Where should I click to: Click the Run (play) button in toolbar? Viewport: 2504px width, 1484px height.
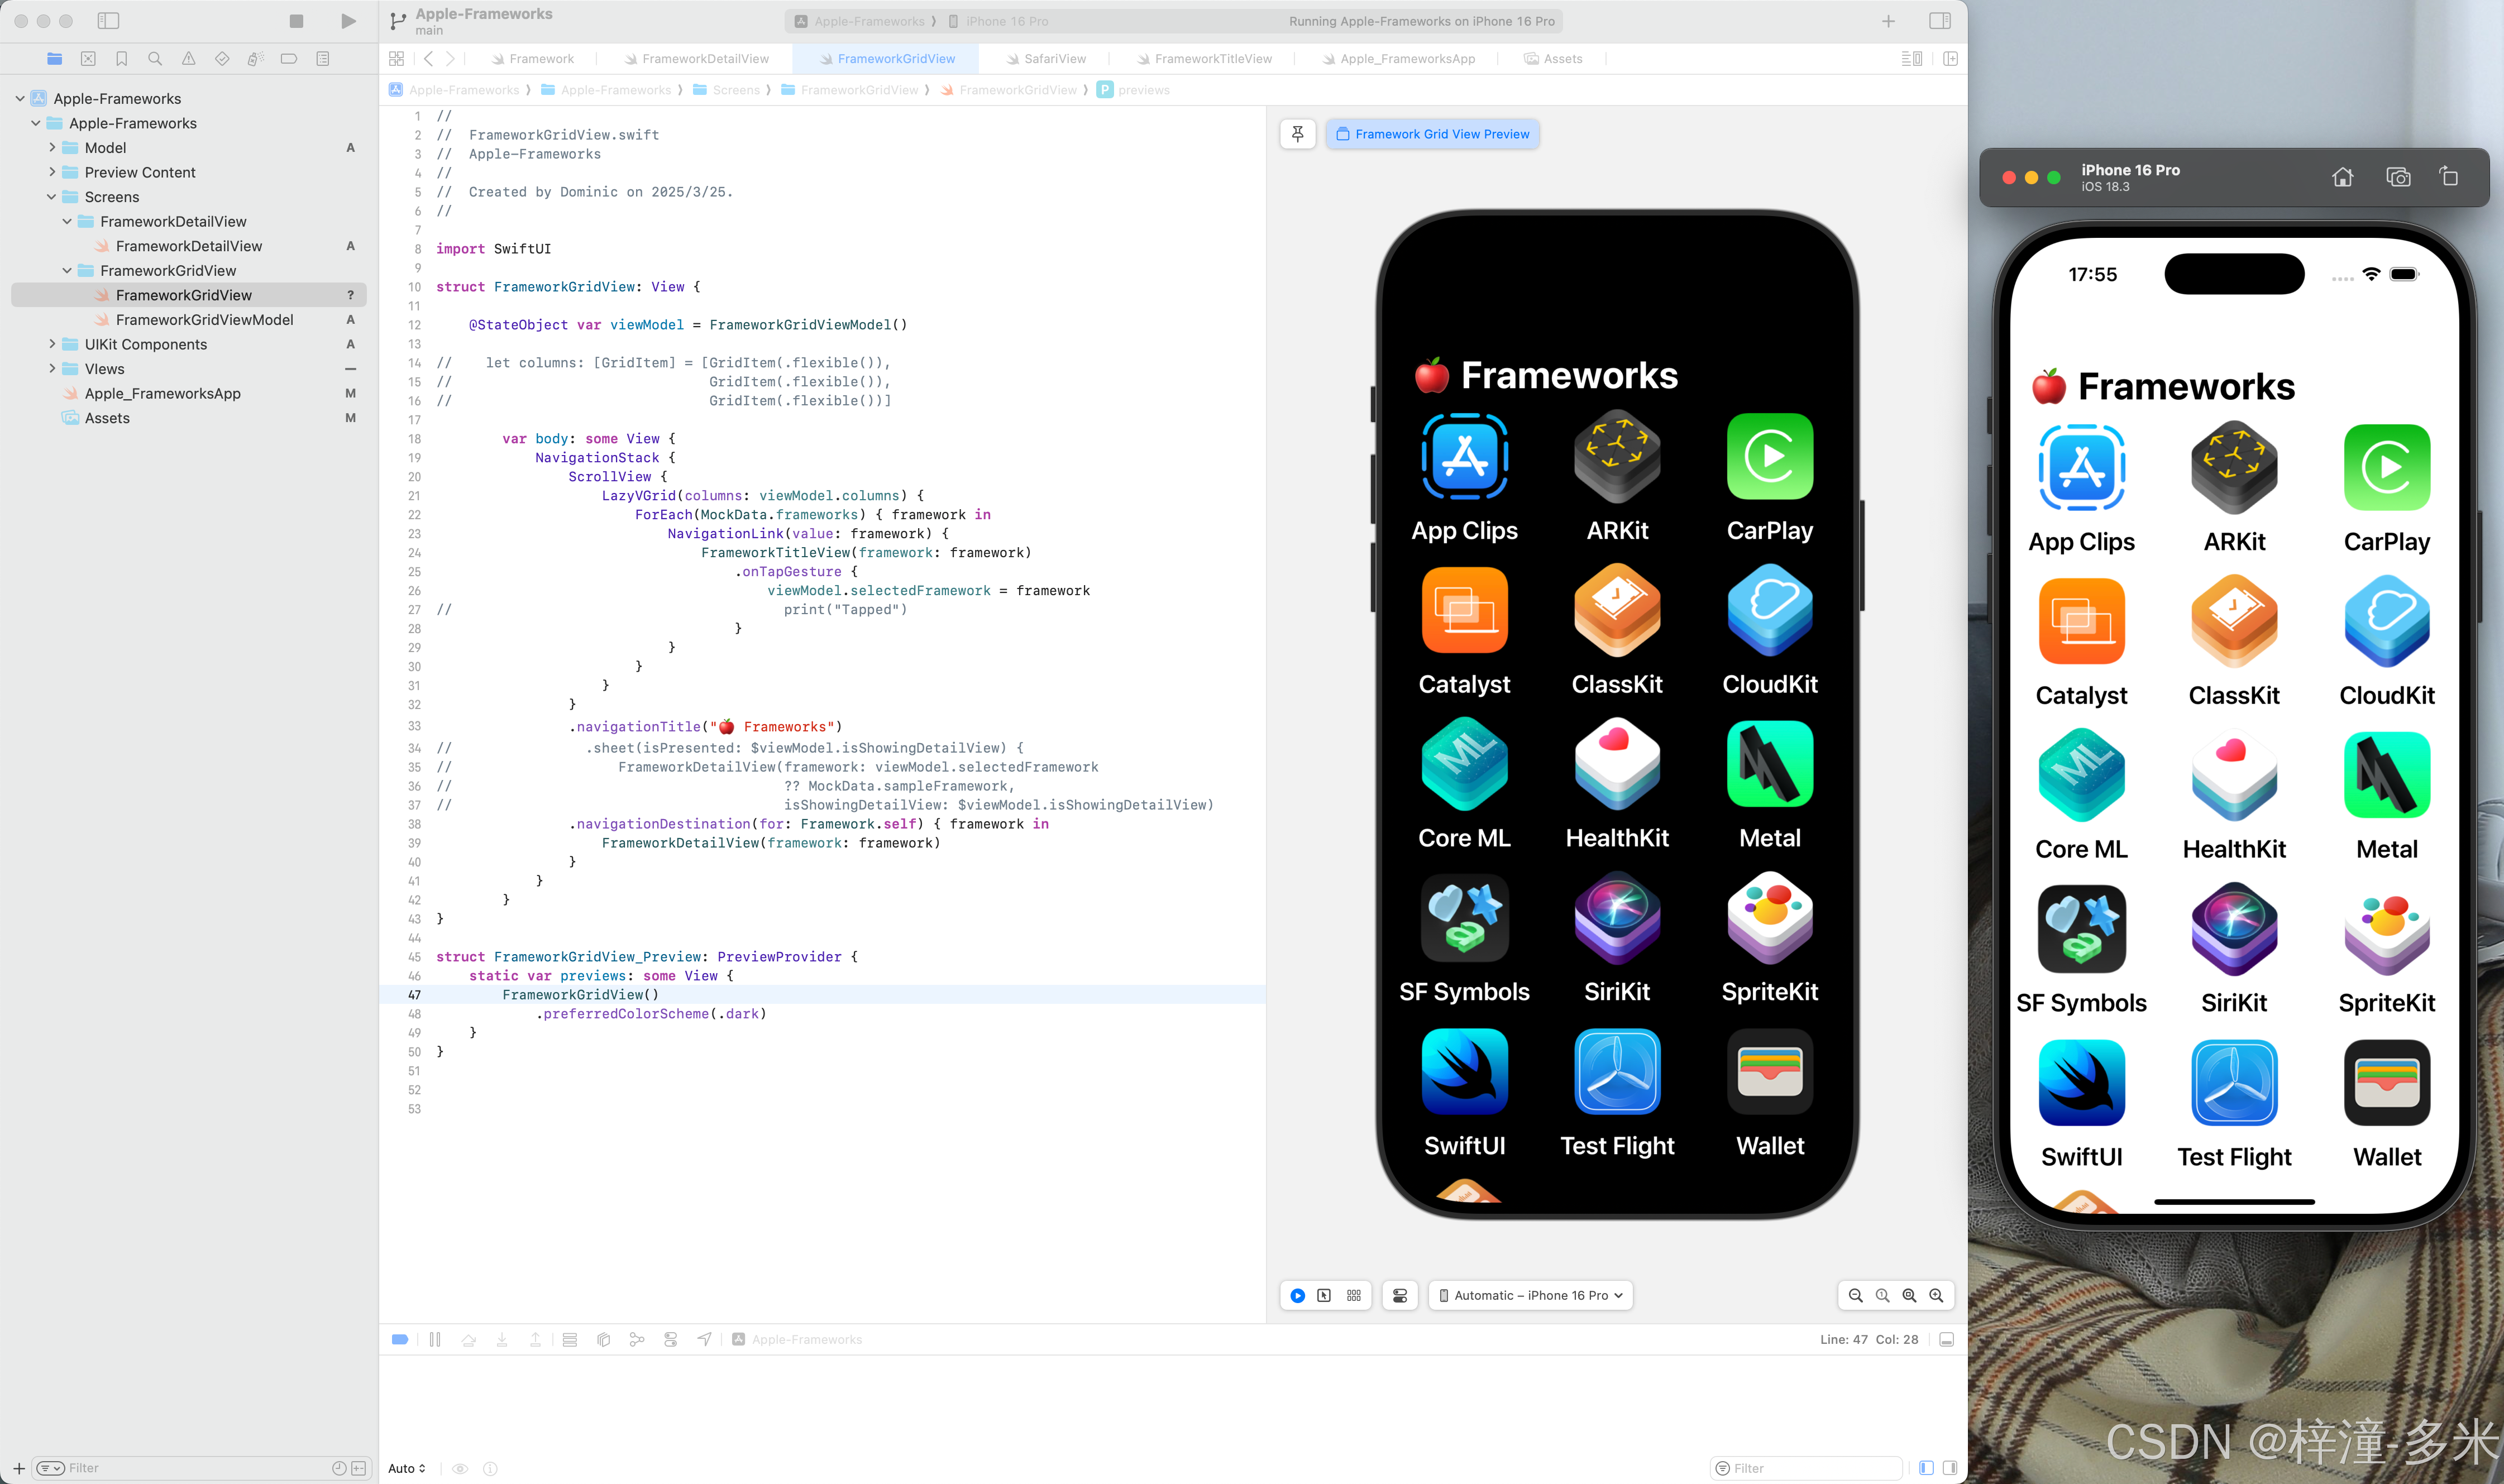point(348,21)
